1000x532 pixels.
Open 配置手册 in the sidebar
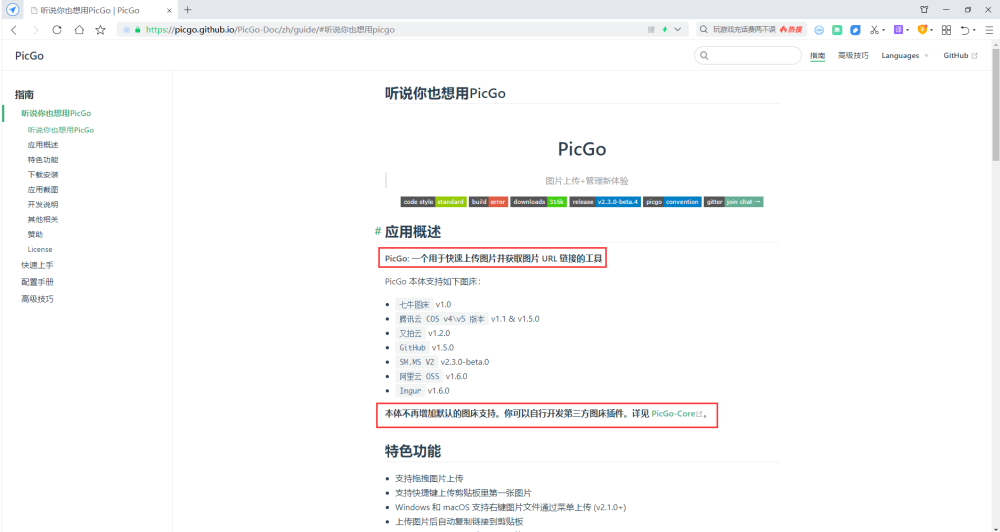37,281
